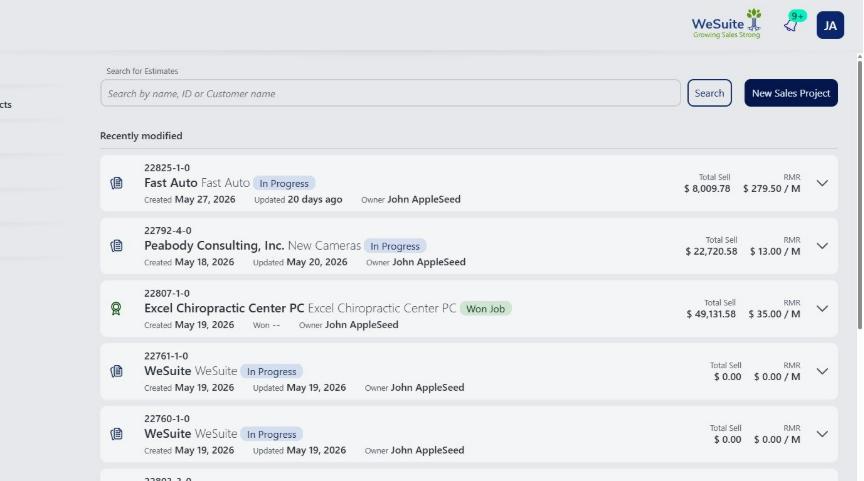Click the Search button

tap(709, 93)
